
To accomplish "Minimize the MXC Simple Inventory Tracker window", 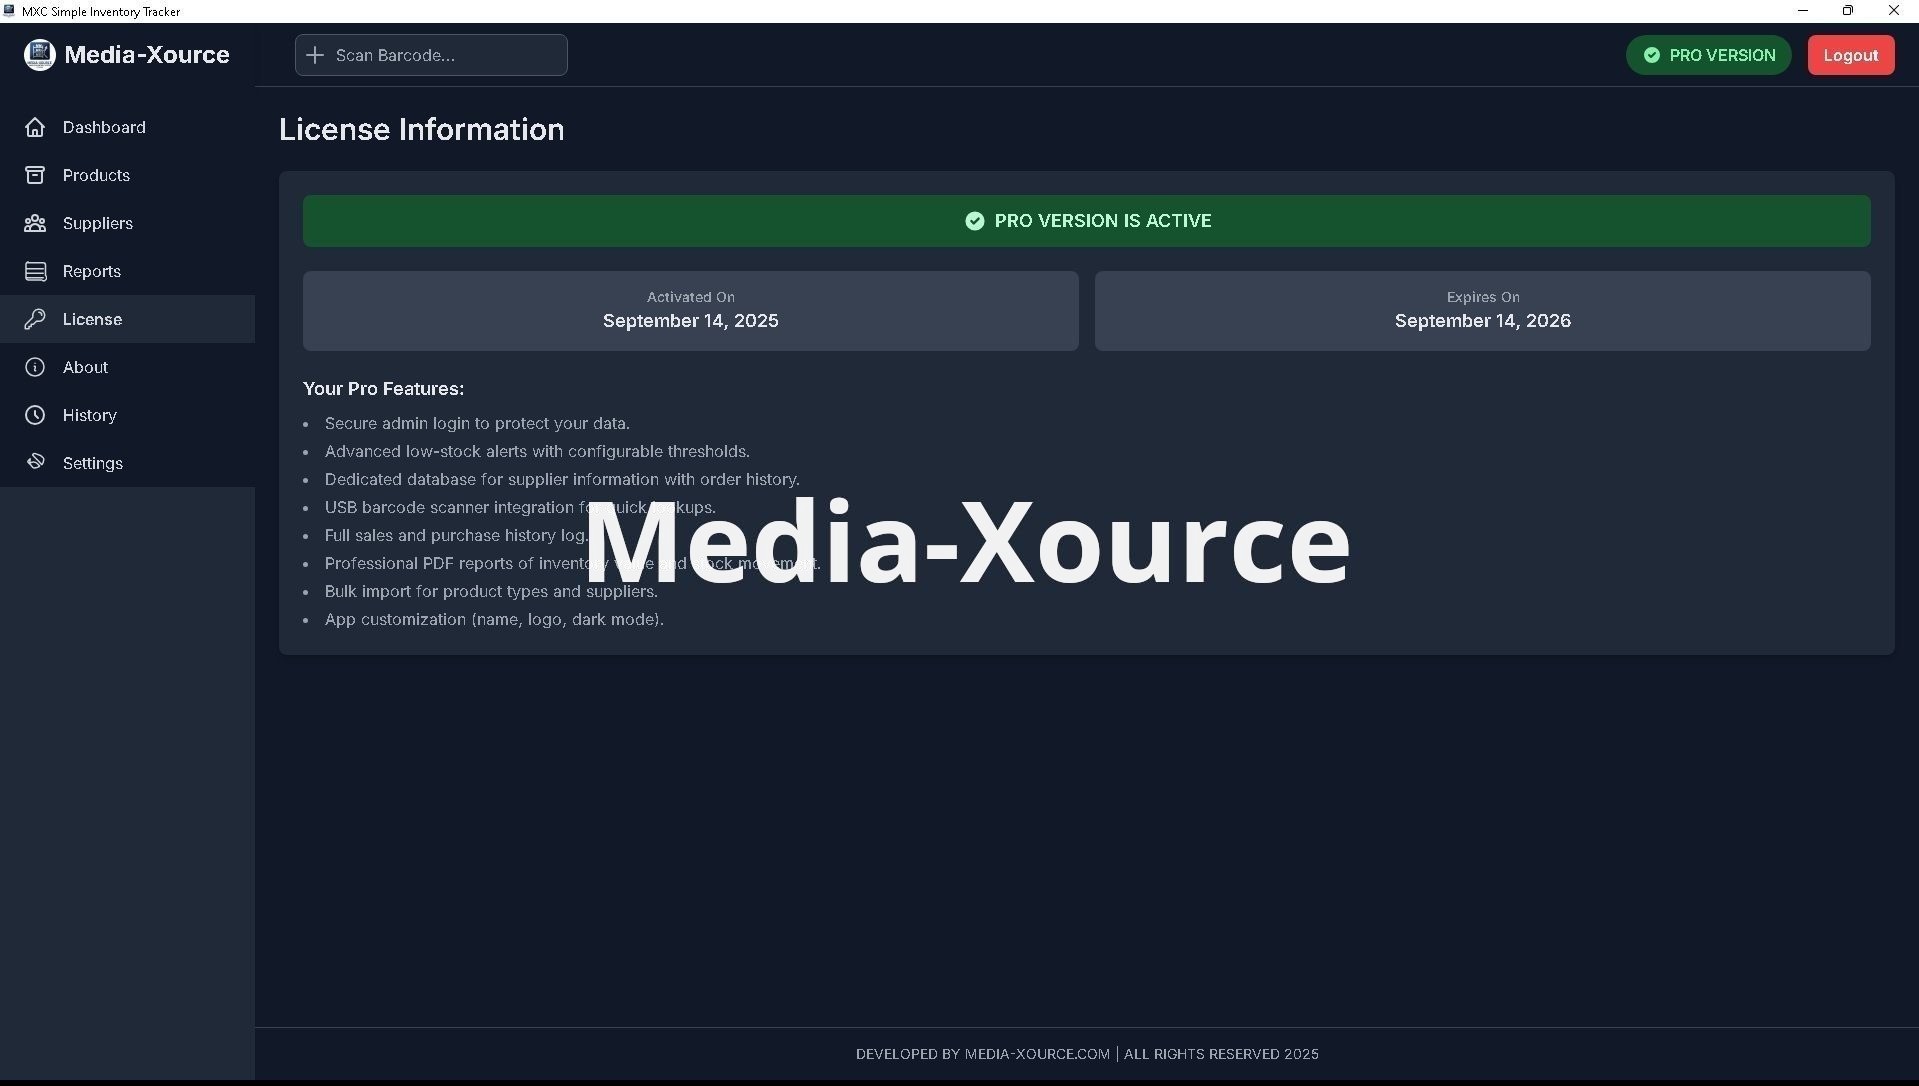I will click(x=1803, y=11).
